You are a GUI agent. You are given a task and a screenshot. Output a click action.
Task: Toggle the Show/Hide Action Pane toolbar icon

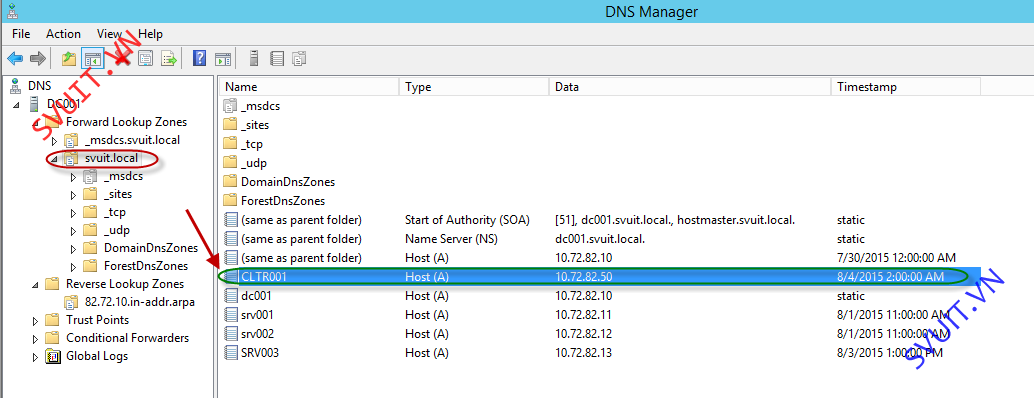click(x=224, y=59)
